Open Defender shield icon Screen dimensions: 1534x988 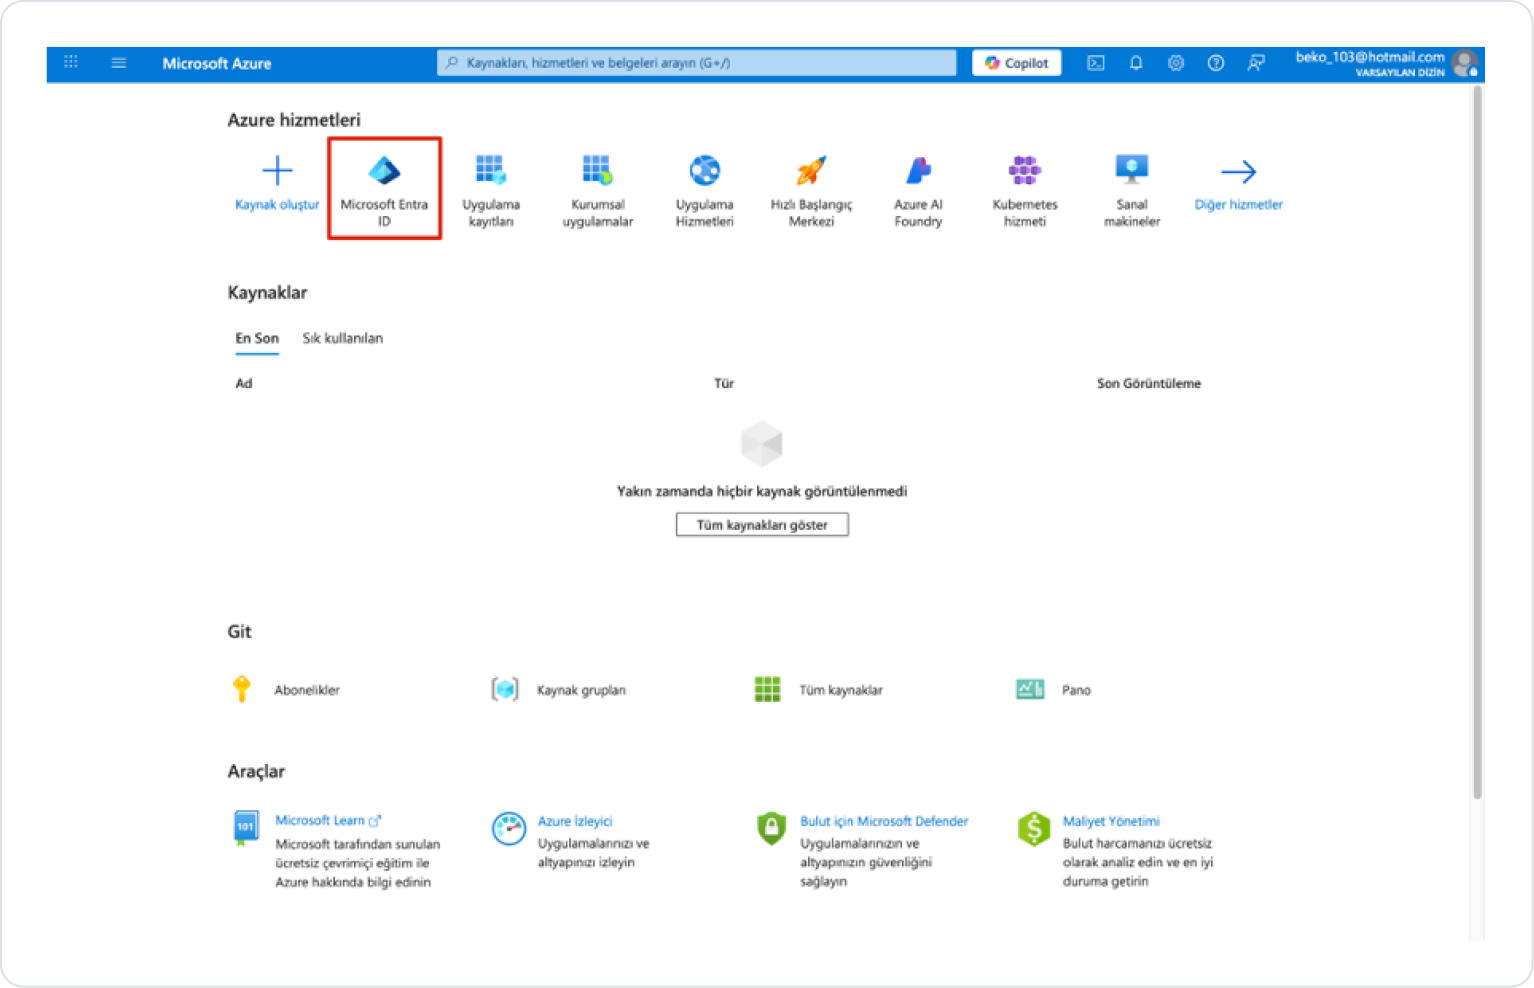click(x=771, y=828)
